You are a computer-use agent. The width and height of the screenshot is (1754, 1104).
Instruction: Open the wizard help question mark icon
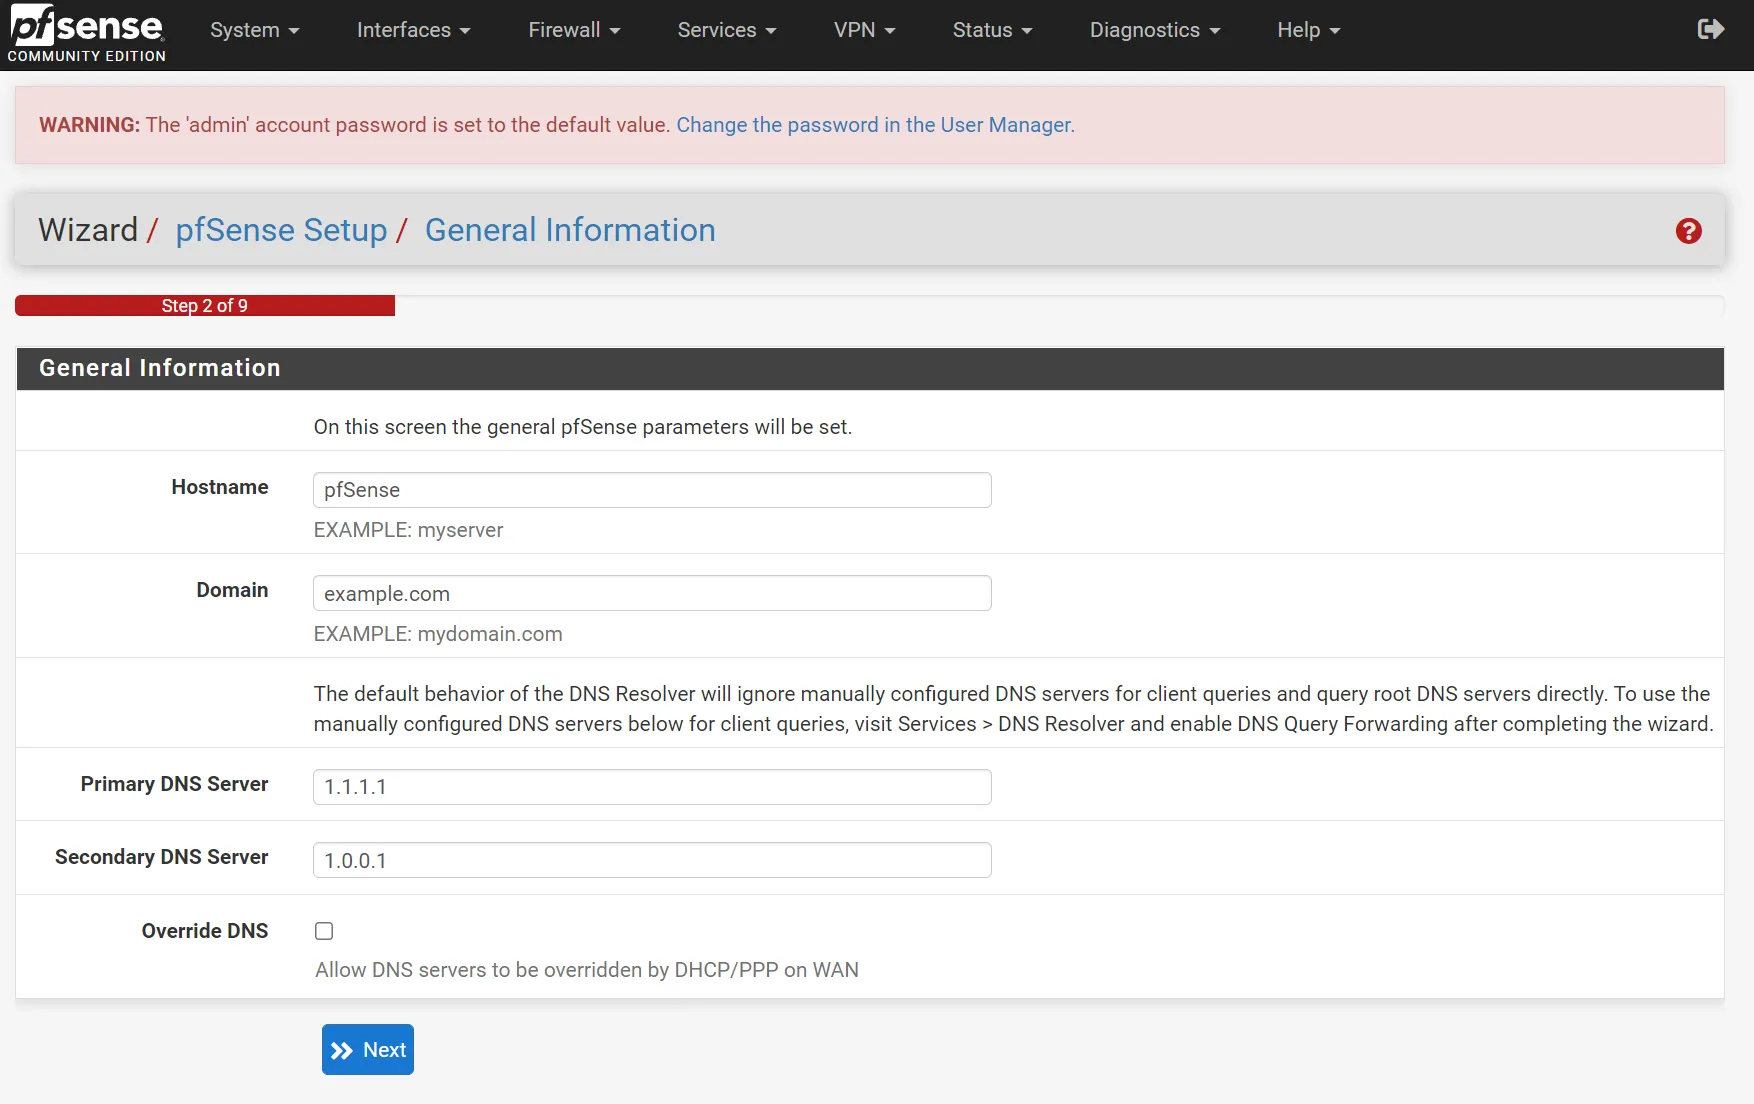click(1689, 231)
